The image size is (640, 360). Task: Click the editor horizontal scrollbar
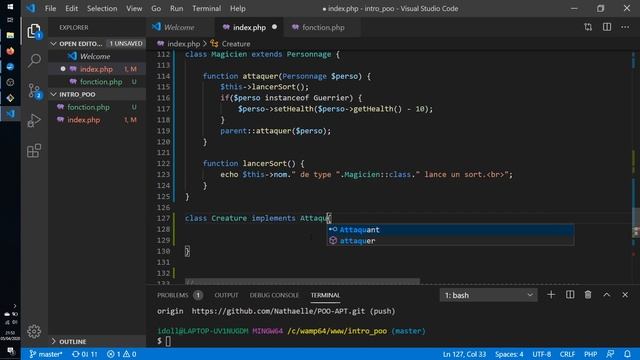click(302, 281)
